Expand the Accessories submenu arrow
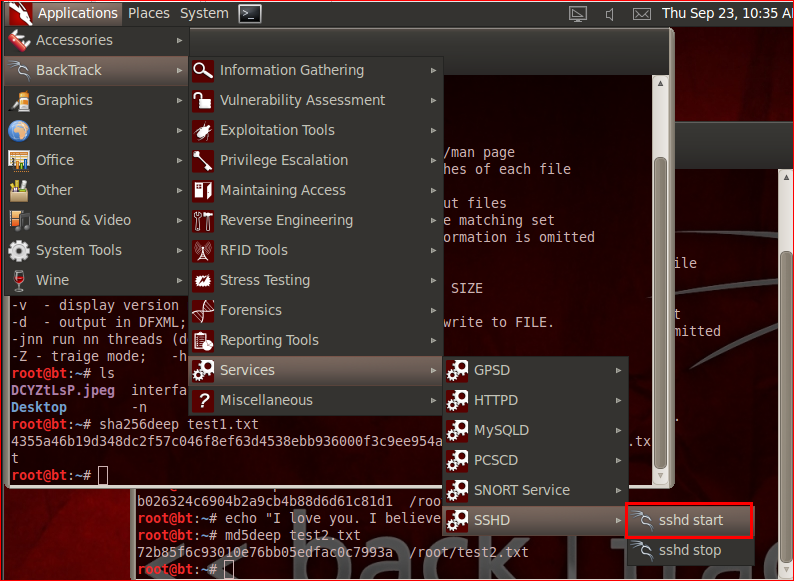This screenshot has height=581, width=794. [x=179, y=40]
